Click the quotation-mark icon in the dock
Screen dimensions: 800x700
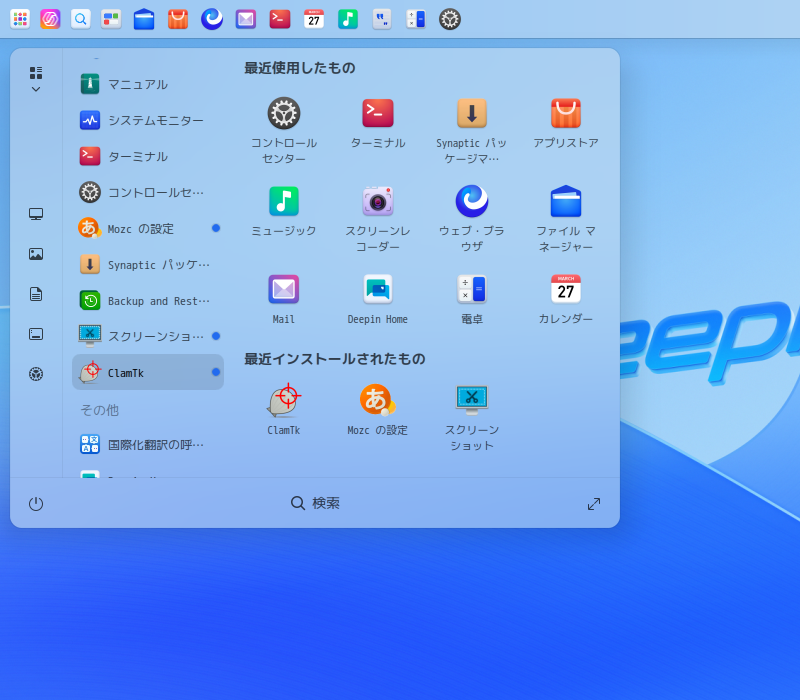pyautogui.click(x=382, y=19)
